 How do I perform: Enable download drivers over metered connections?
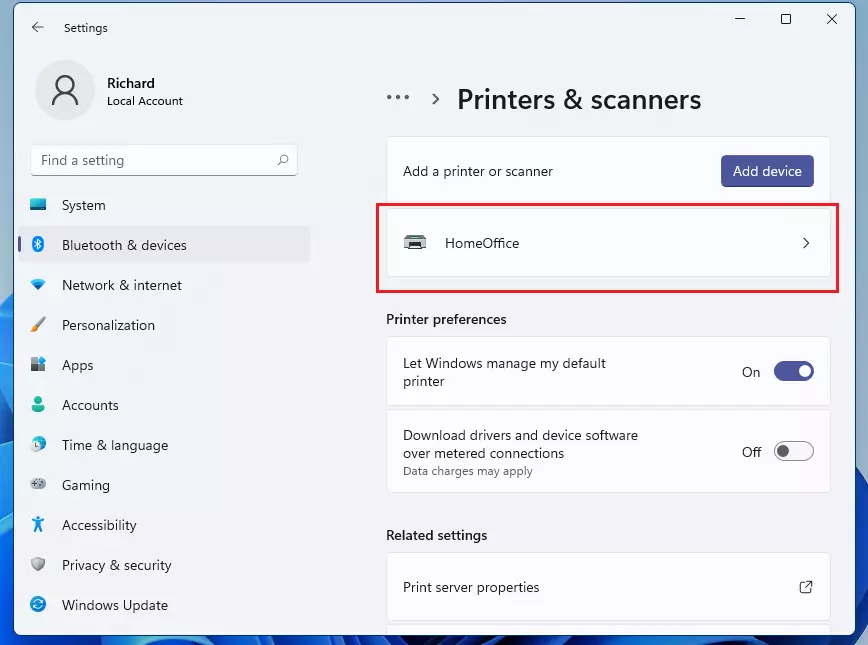[x=794, y=451]
